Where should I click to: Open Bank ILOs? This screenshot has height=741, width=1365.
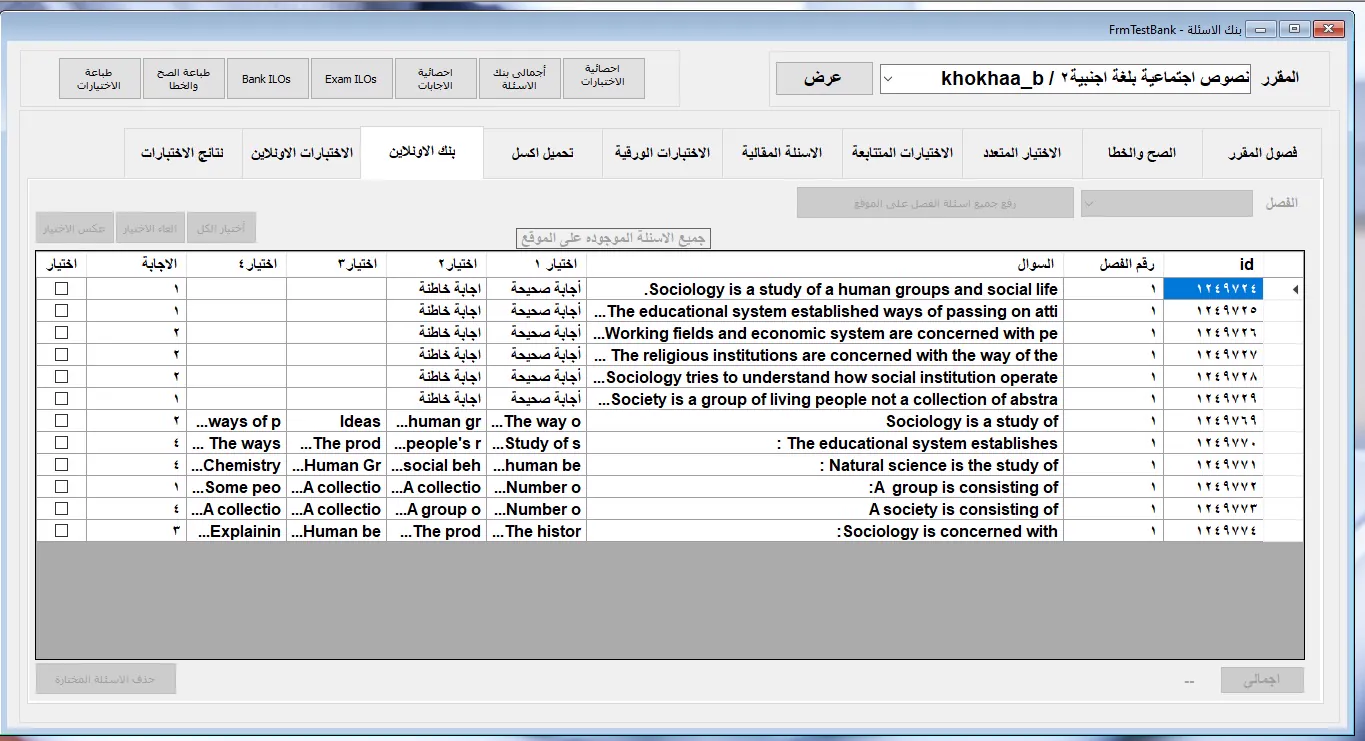point(267,79)
